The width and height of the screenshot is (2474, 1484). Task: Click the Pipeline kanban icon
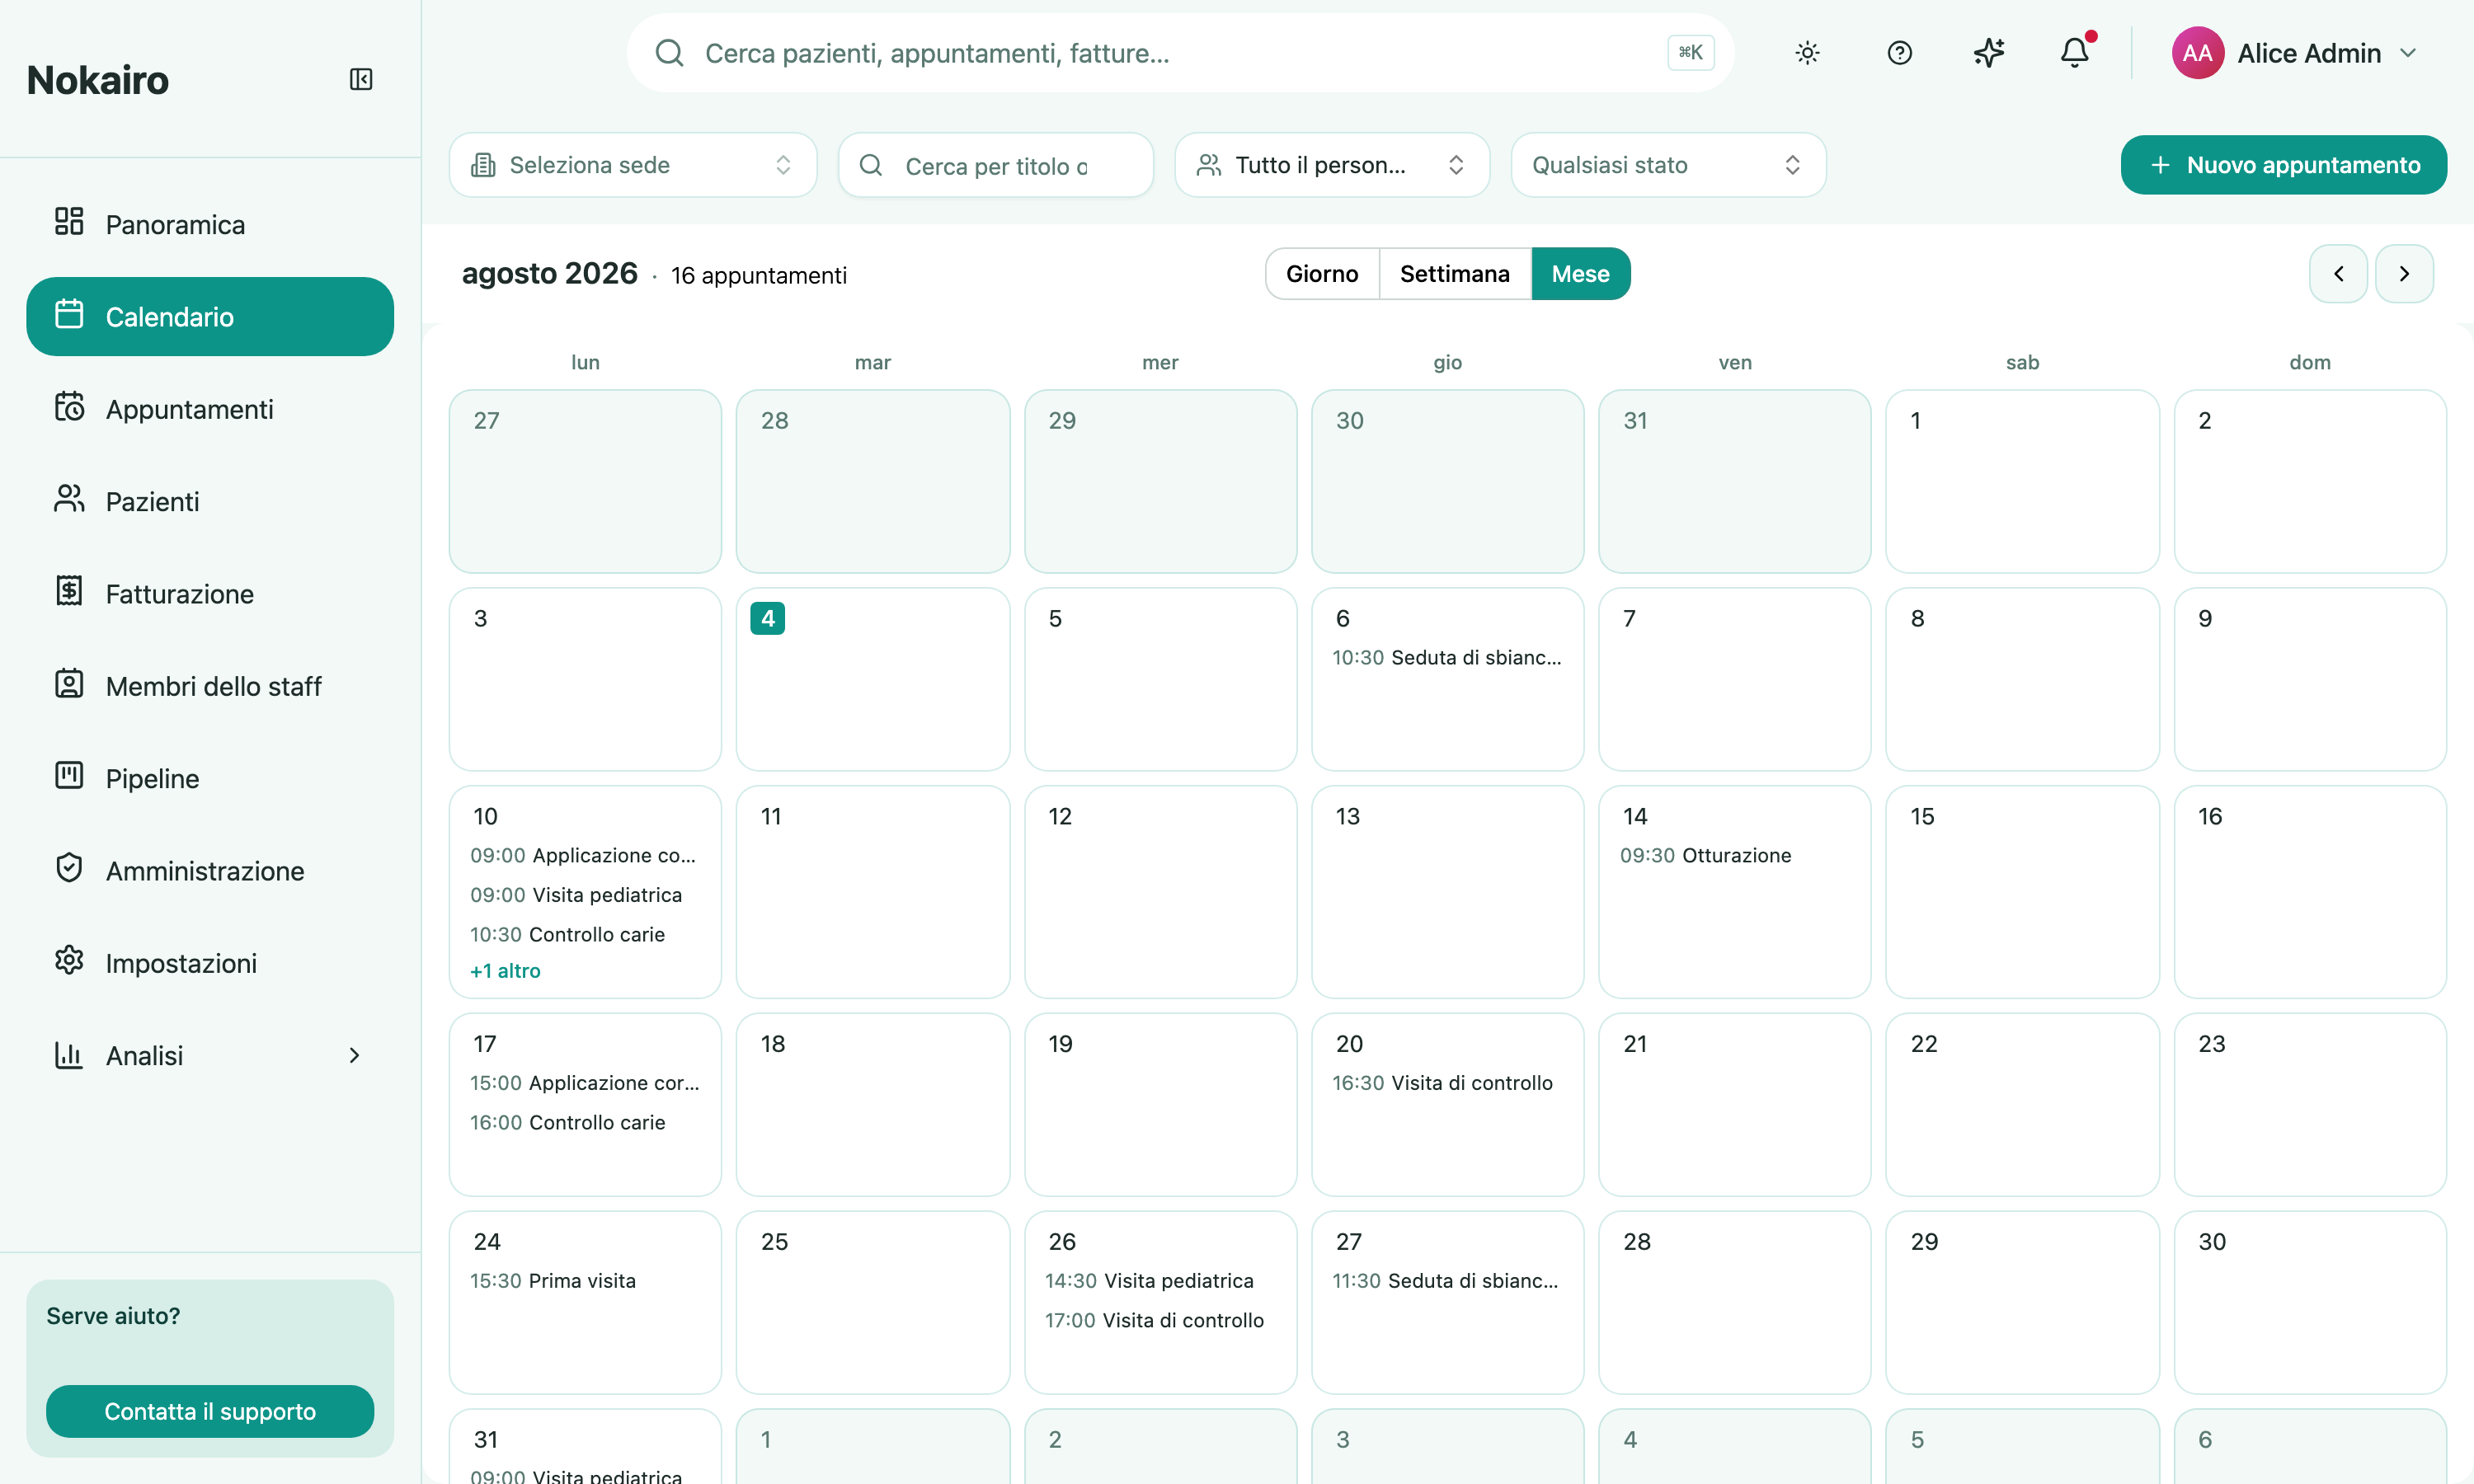(x=69, y=776)
